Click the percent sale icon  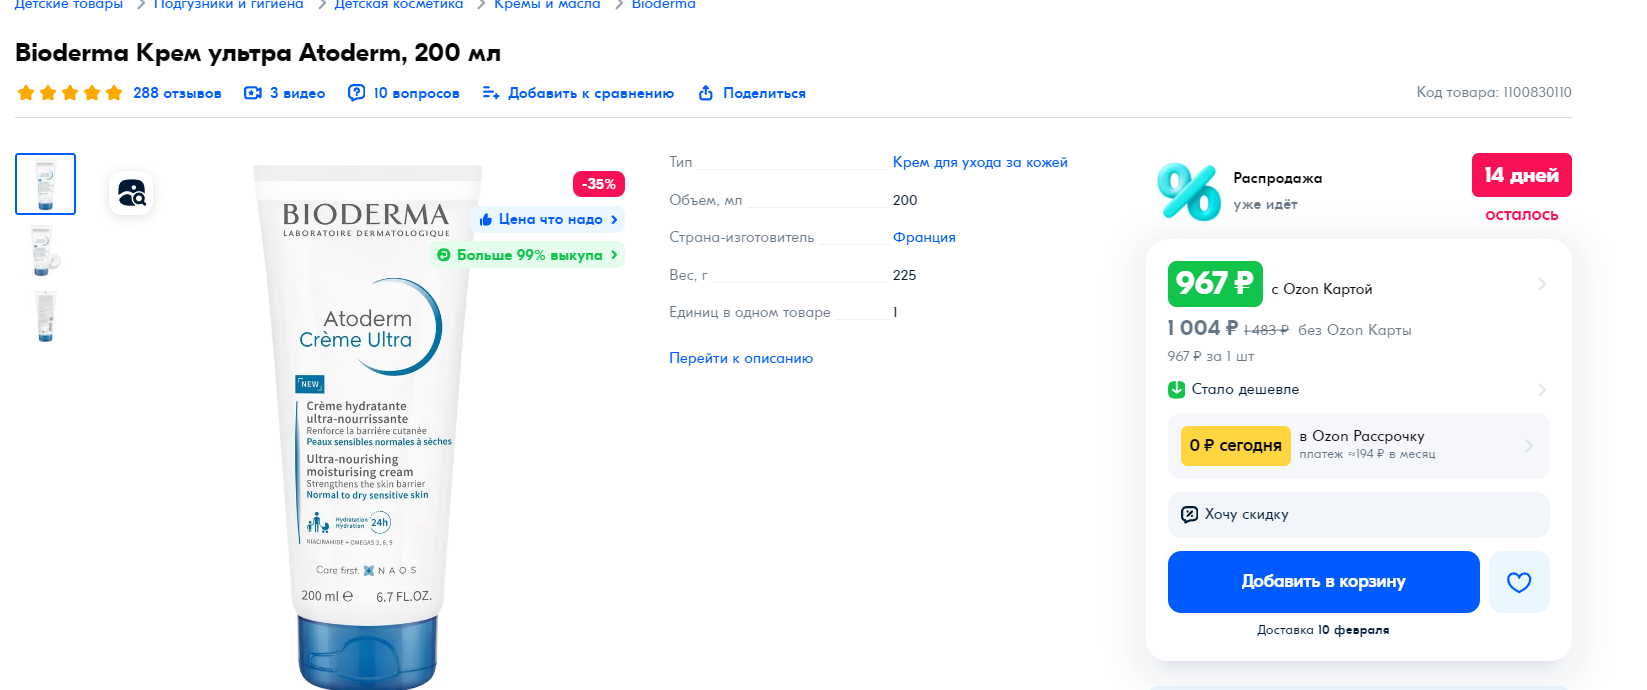1188,191
